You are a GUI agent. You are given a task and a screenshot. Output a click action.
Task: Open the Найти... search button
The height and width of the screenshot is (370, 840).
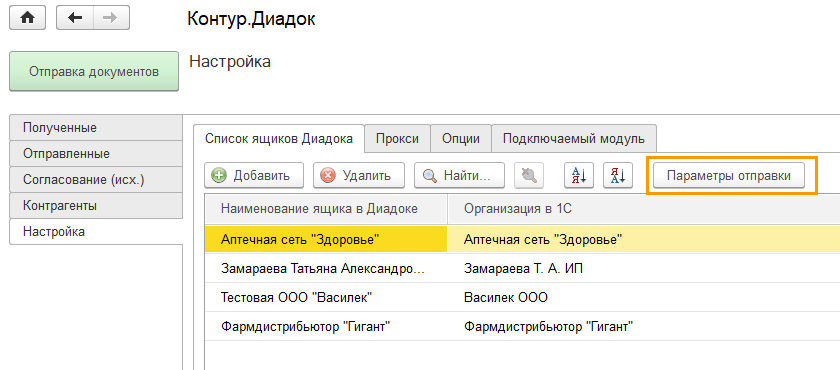click(459, 176)
